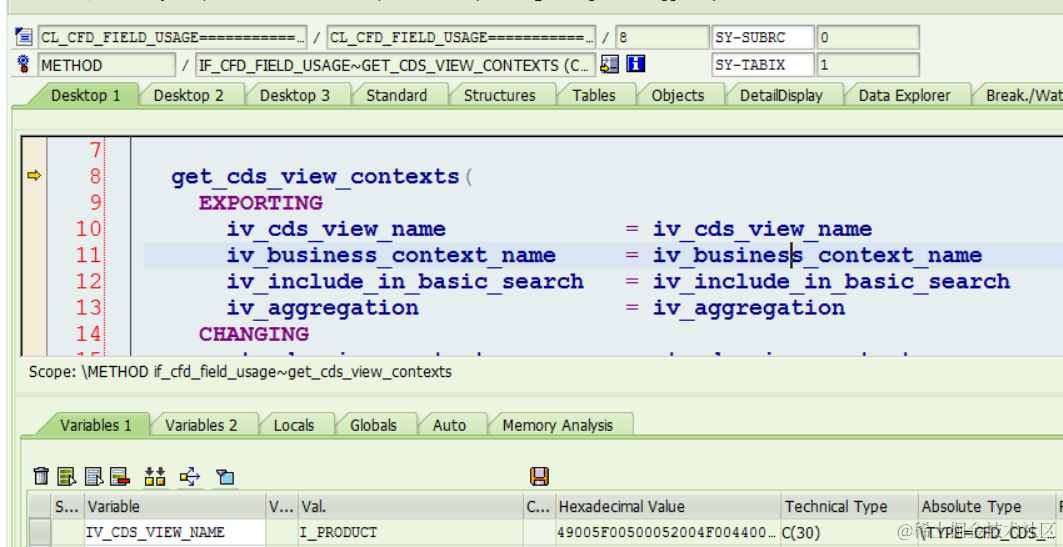Click the layout funnel icon
The width and height of the screenshot is (1063, 547).
[x=225, y=477]
